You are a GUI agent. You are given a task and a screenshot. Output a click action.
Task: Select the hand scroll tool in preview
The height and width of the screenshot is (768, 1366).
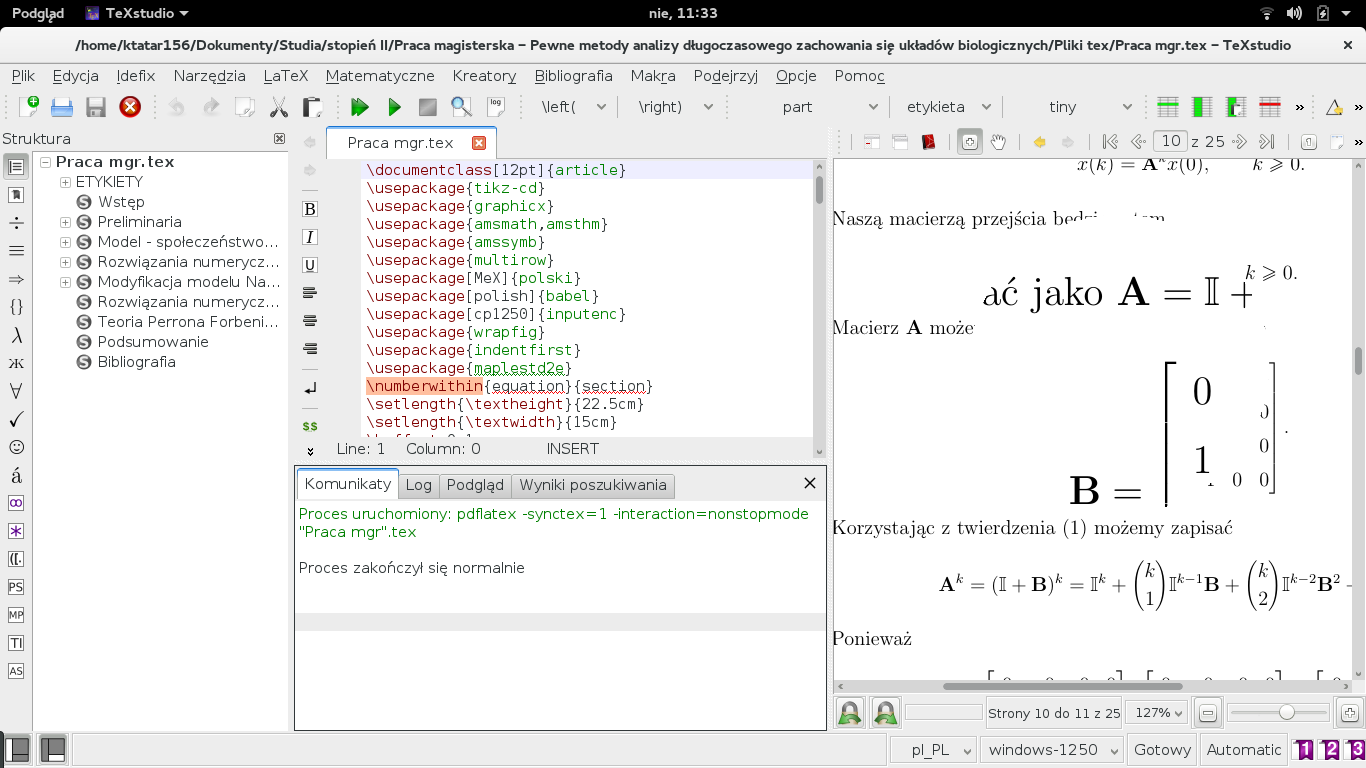[x=998, y=142]
